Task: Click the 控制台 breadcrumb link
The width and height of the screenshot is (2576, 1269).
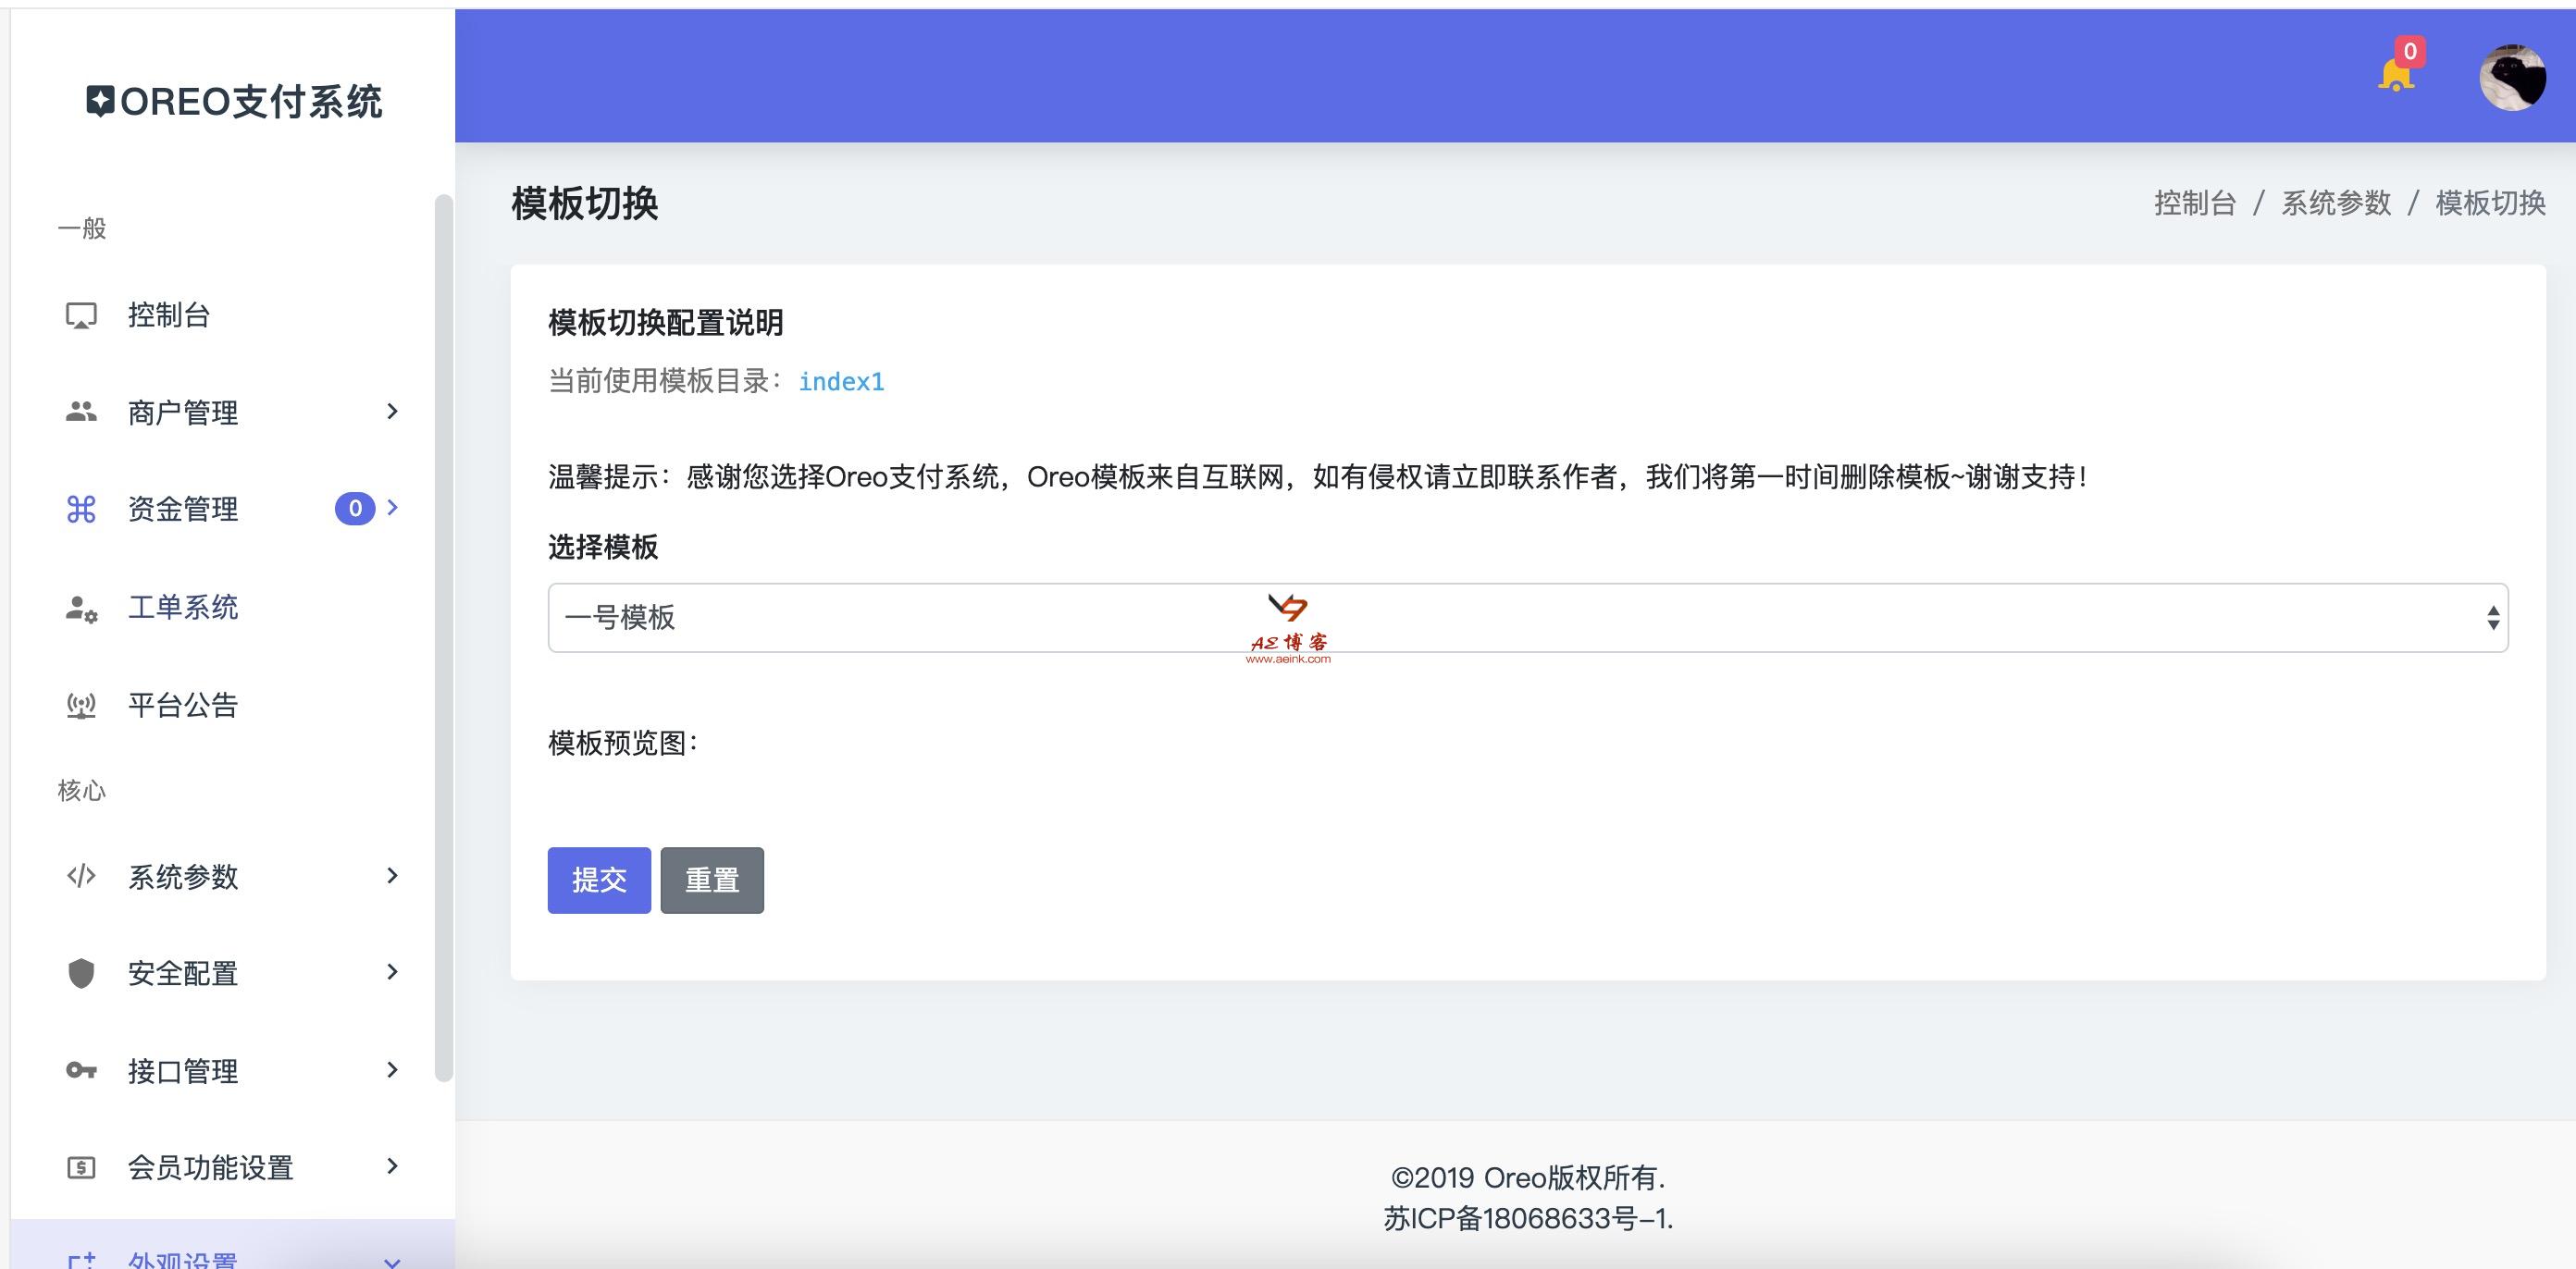Action: click(2194, 203)
